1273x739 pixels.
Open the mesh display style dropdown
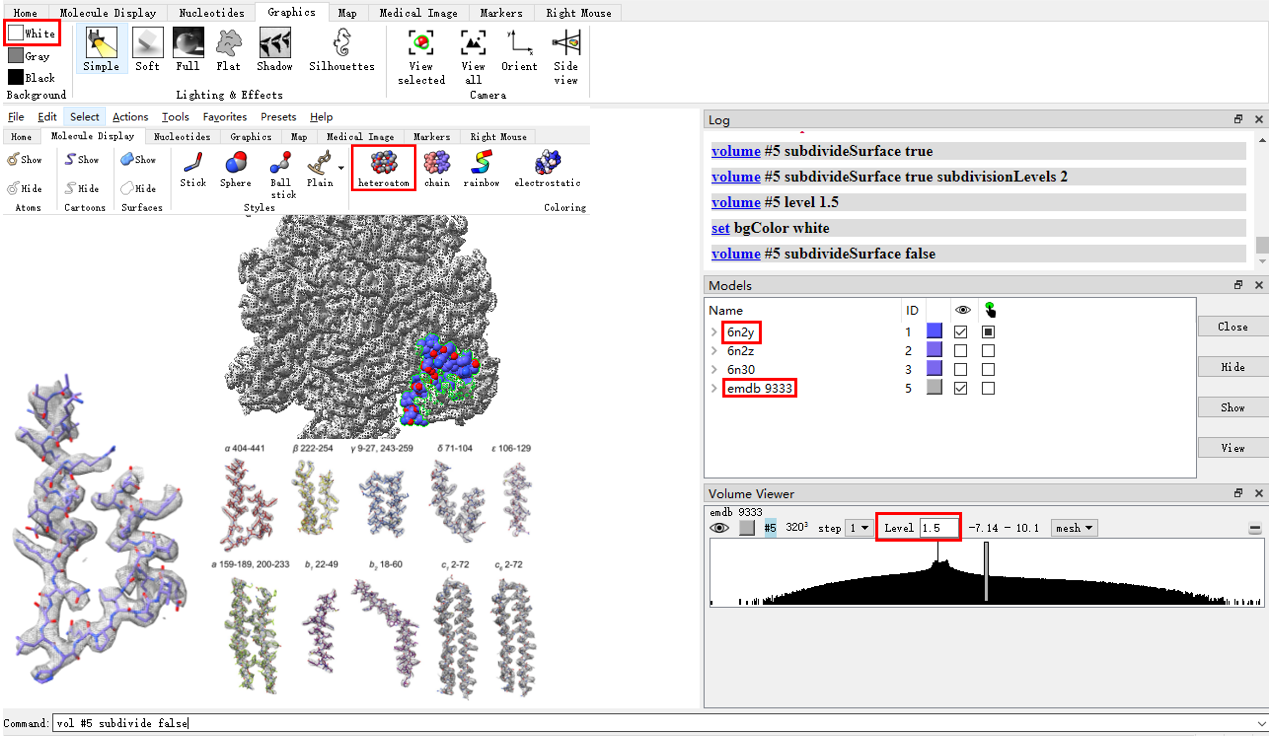[x=1073, y=527]
